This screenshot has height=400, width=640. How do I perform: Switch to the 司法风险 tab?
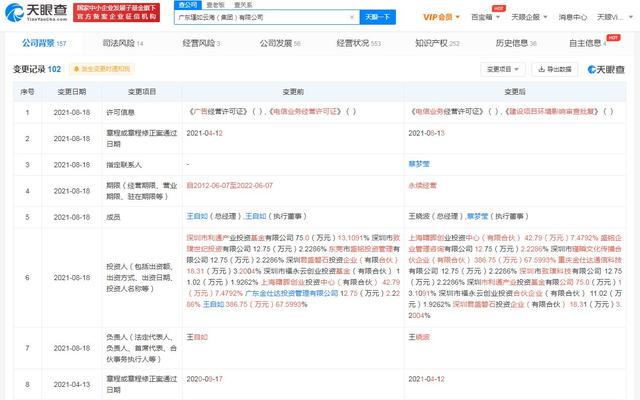click(x=123, y=43)
